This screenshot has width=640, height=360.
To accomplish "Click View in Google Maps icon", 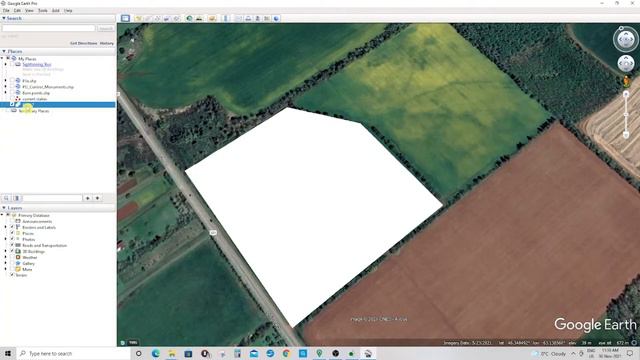I will (x=267, y=18).
